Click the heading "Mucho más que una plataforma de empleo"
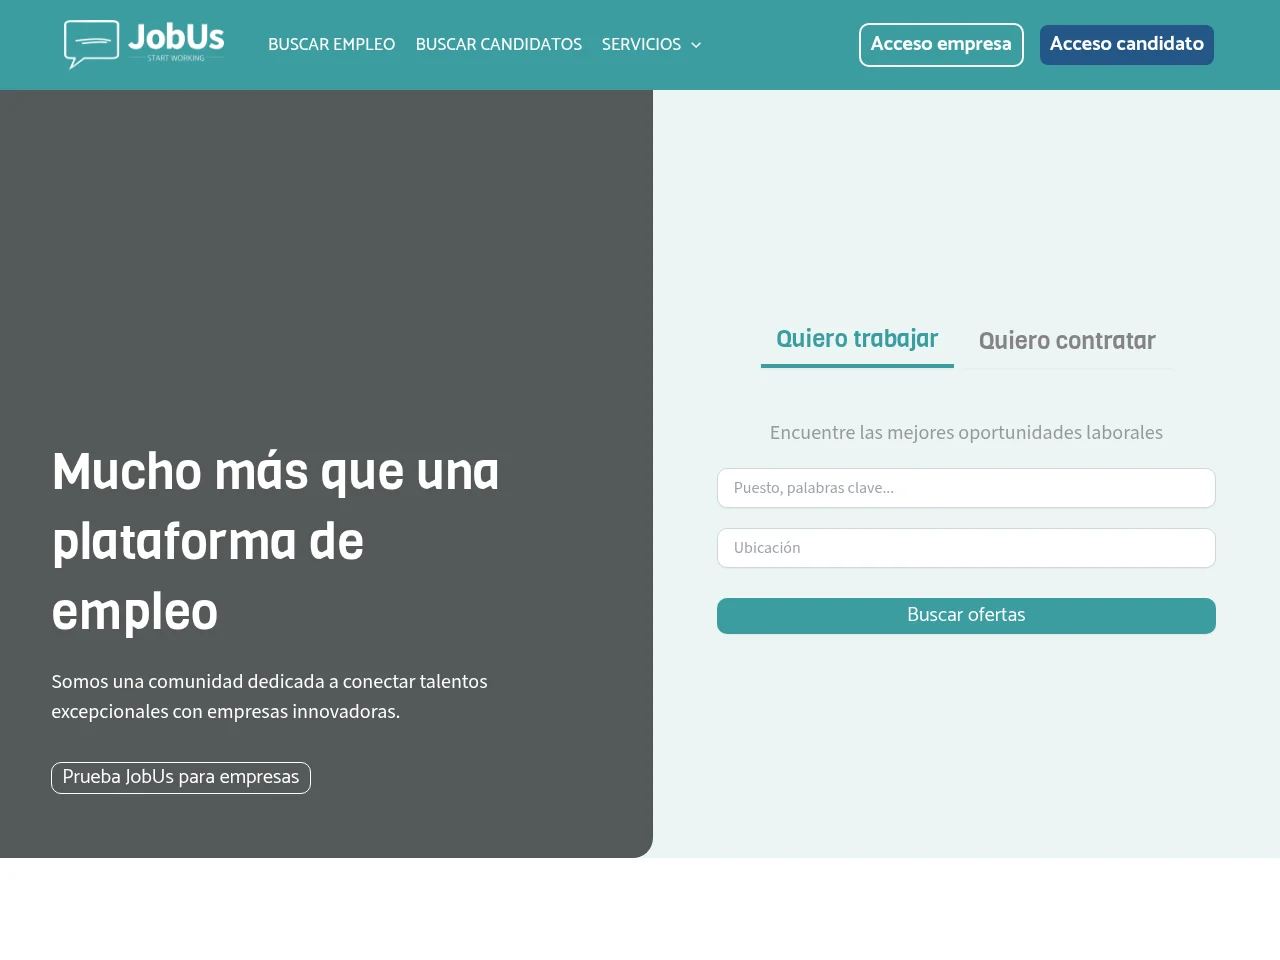The width and height of the screenshot is (1280, 960). coord(276,541)
